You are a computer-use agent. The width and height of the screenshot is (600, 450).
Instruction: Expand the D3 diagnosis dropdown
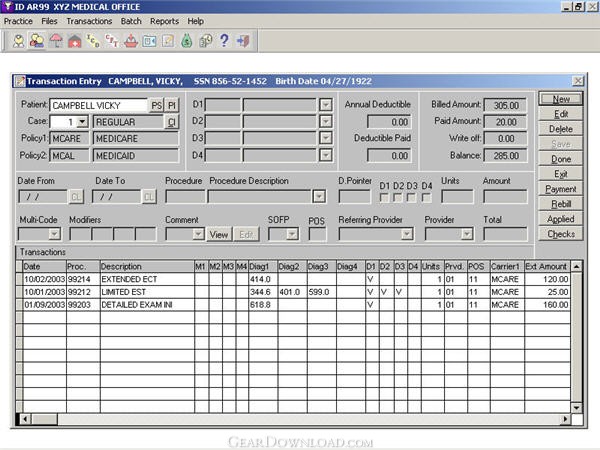tap(326, 138)
